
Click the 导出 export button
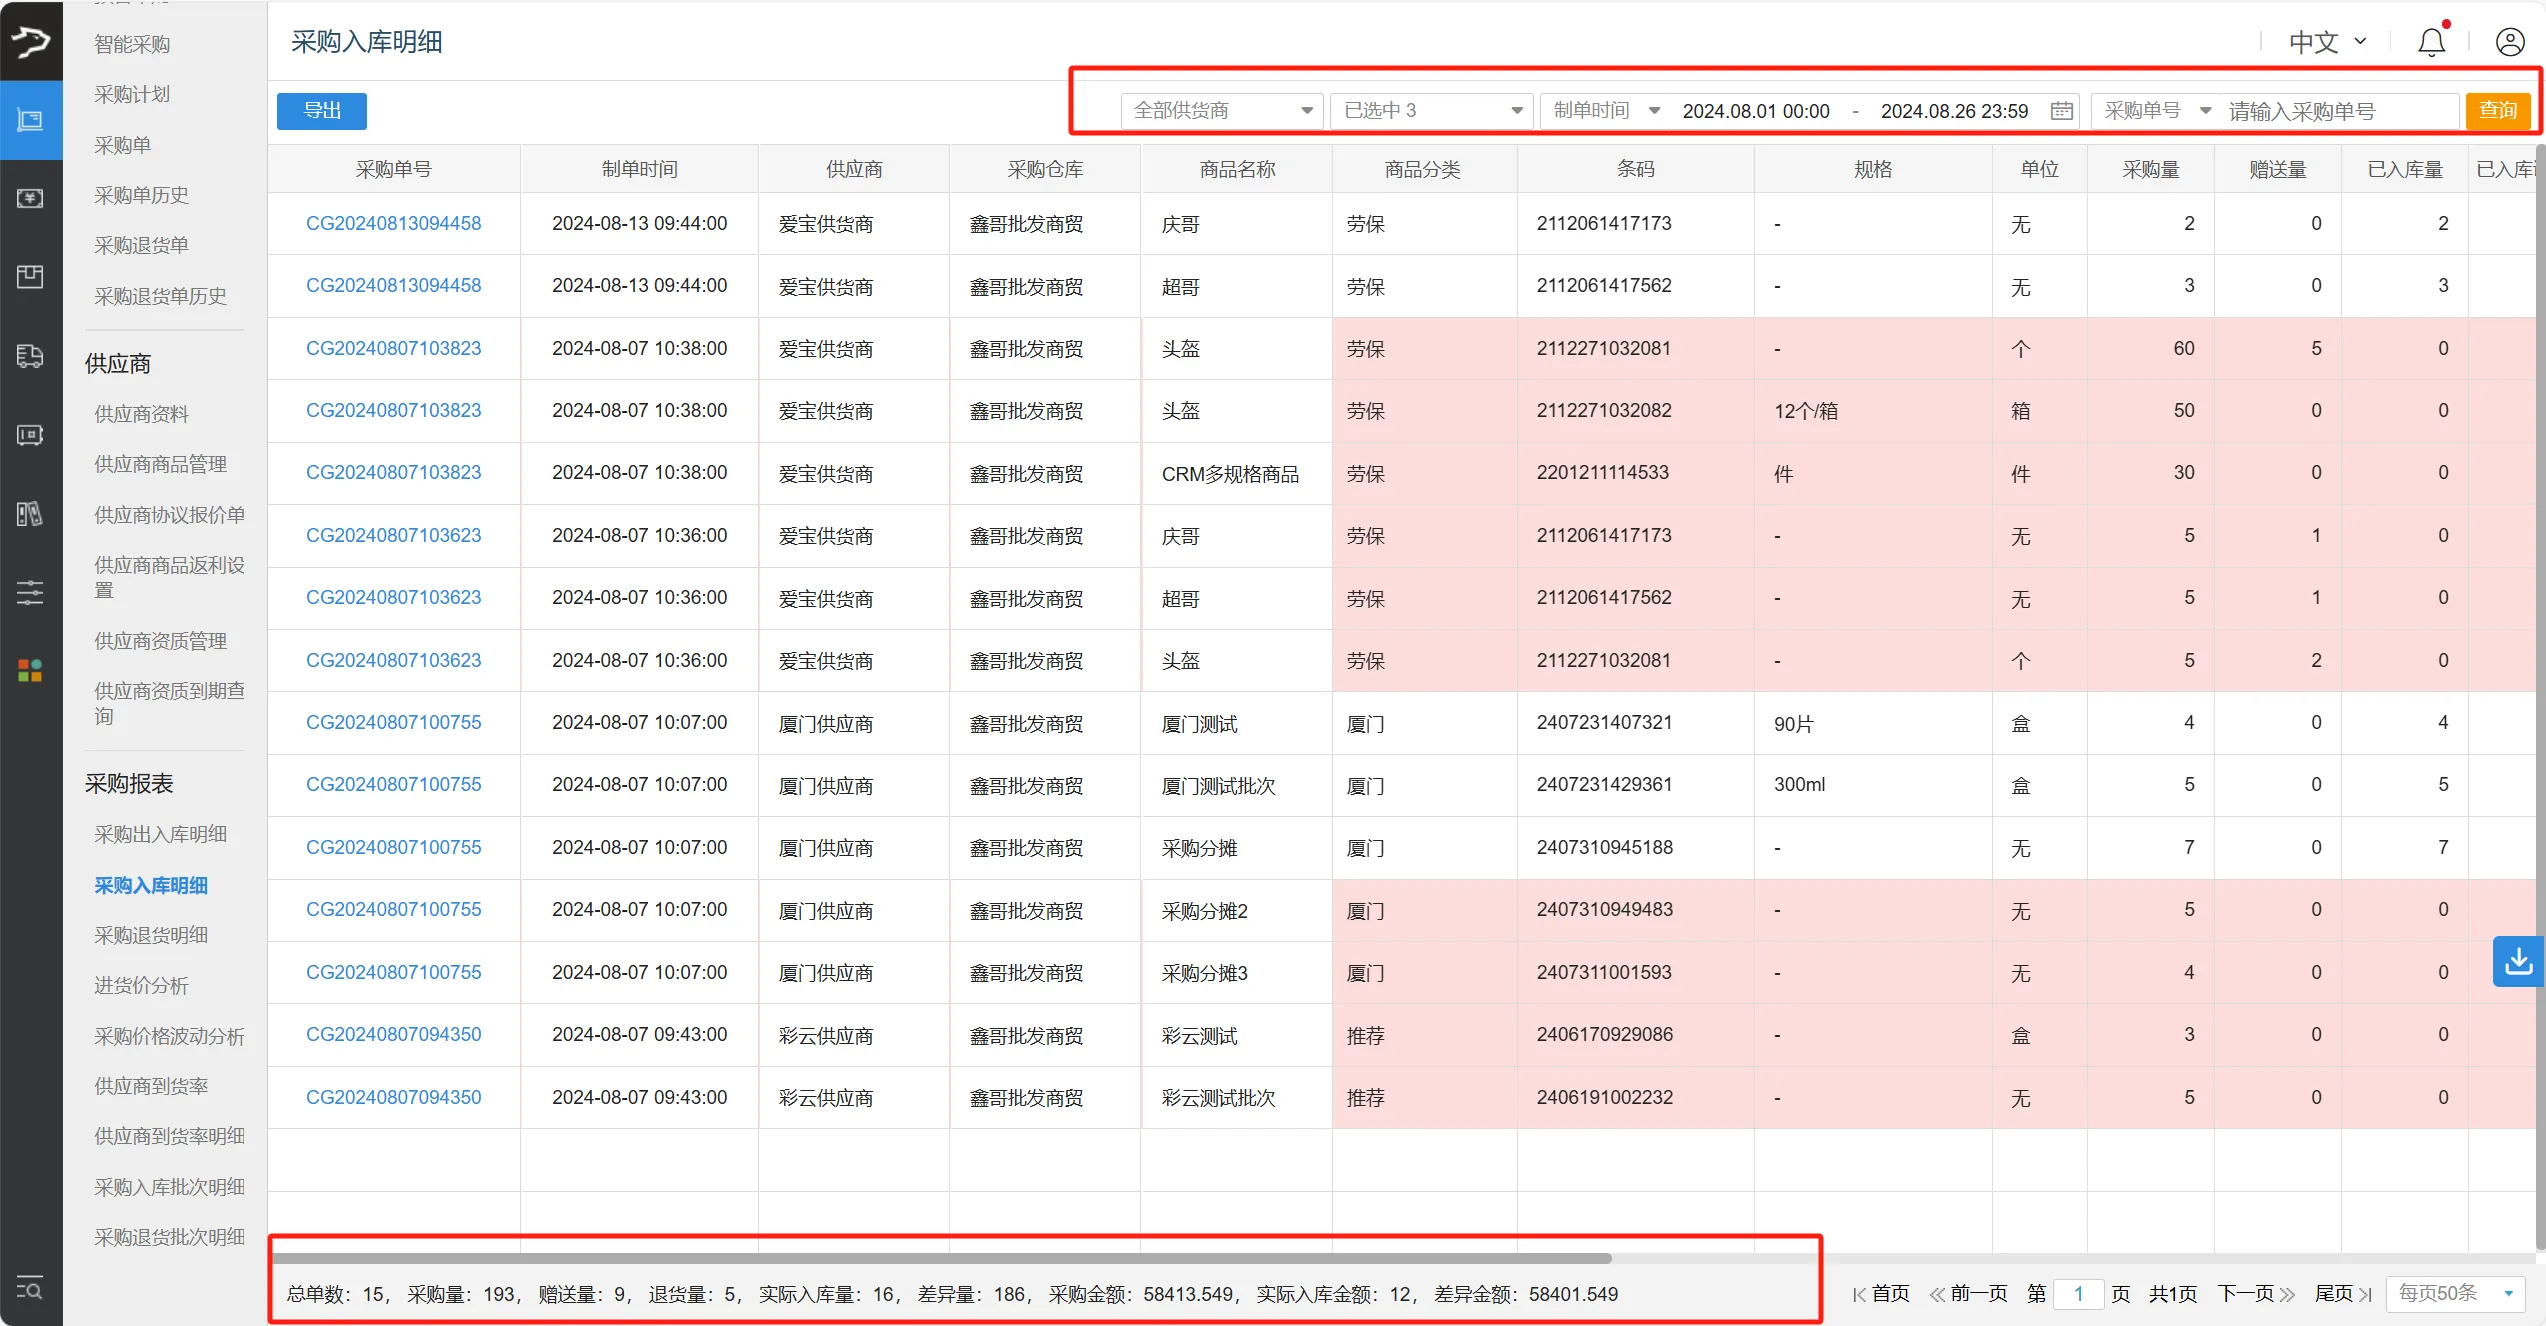tap(321, 110)
